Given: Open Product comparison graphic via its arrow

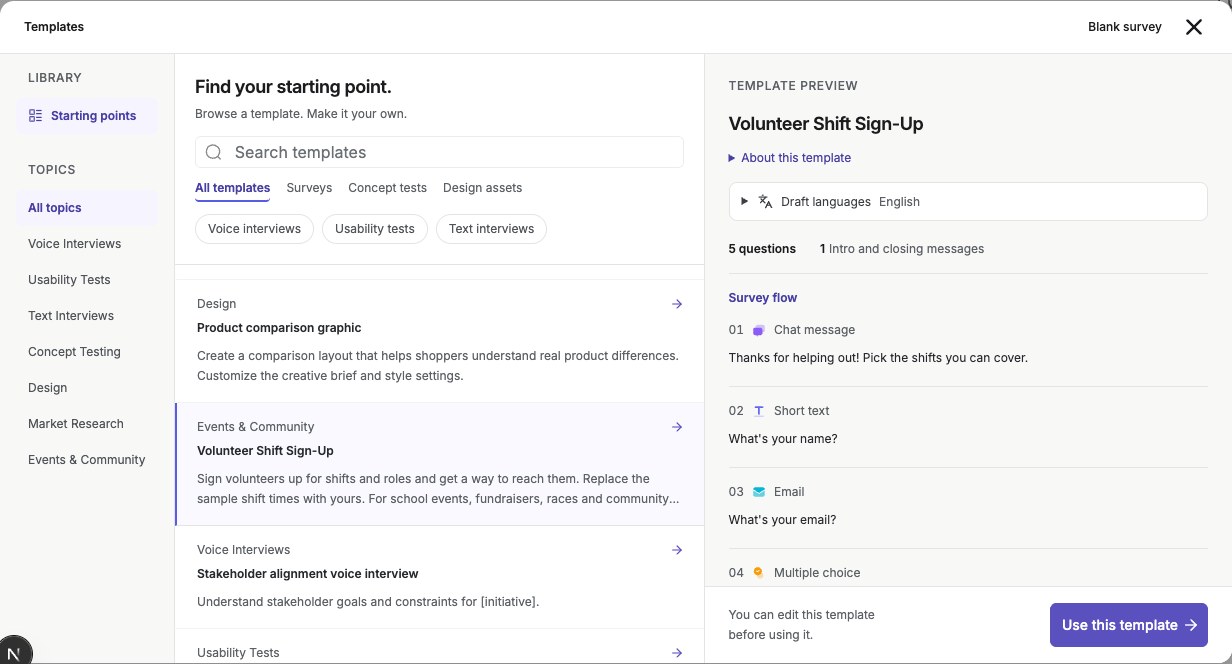Looking at the screenshot, I should 677,304.
